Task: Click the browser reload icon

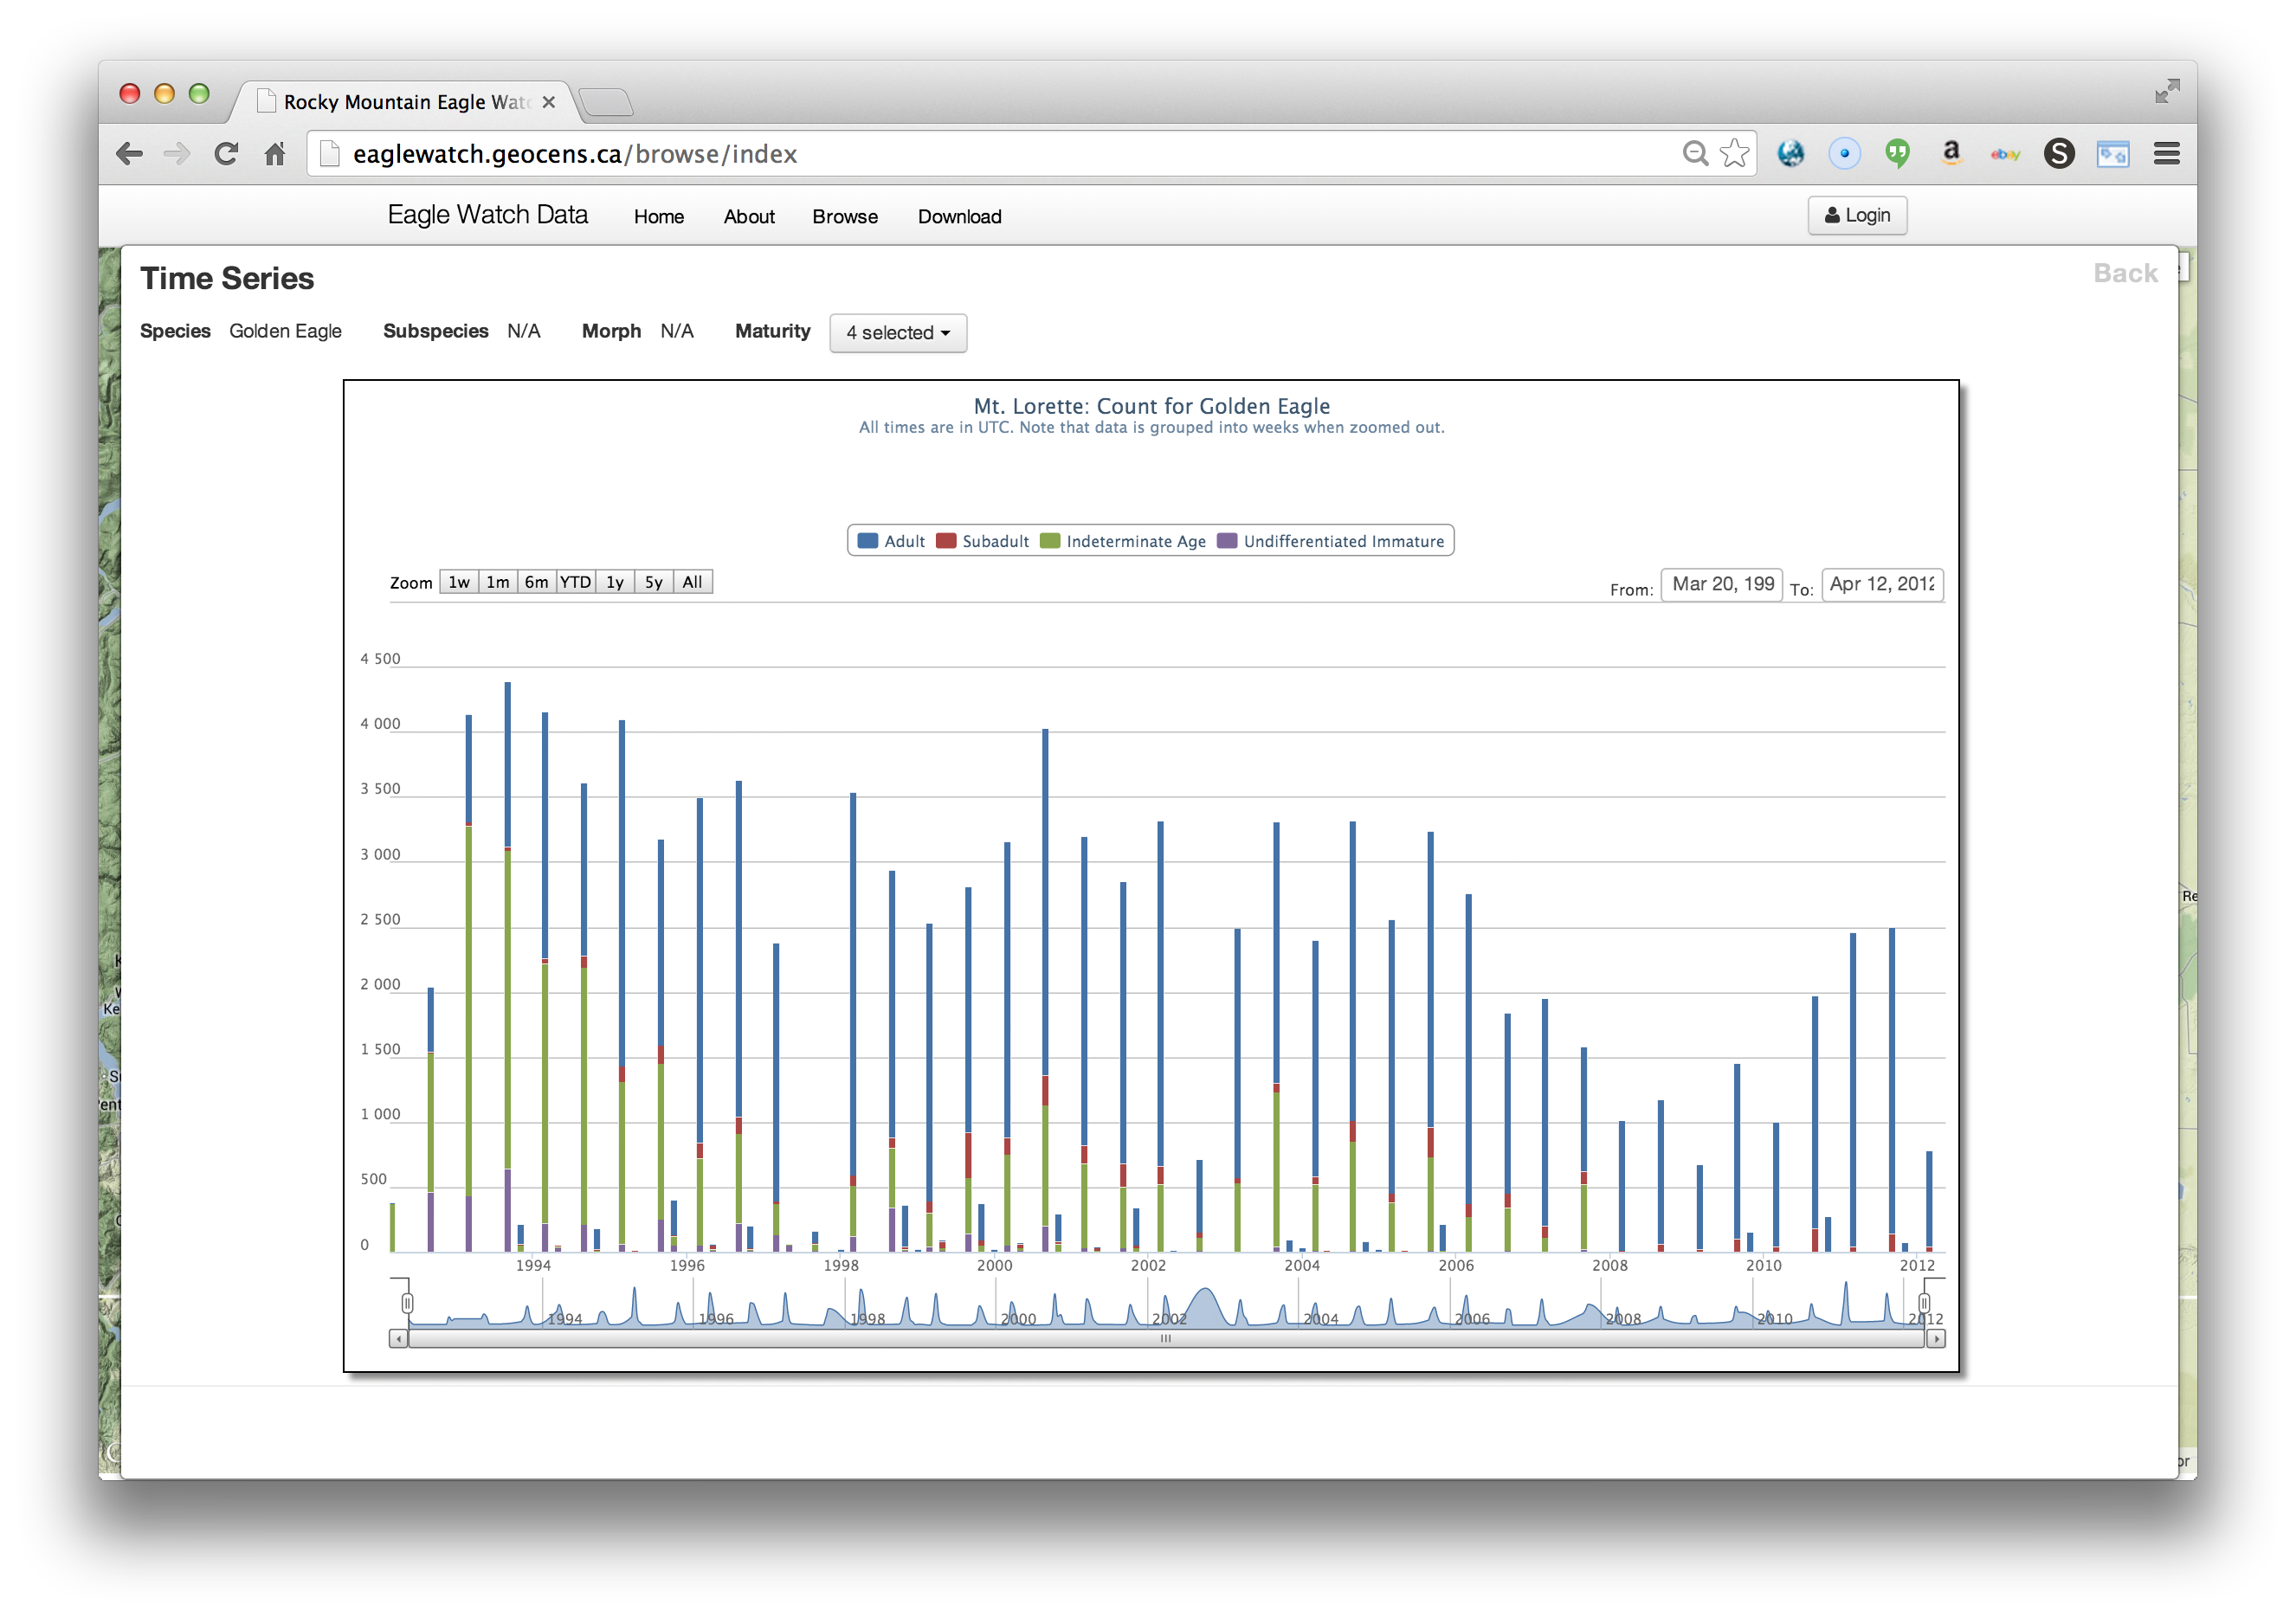Action: pyautogui.click(x=226, y=153)
